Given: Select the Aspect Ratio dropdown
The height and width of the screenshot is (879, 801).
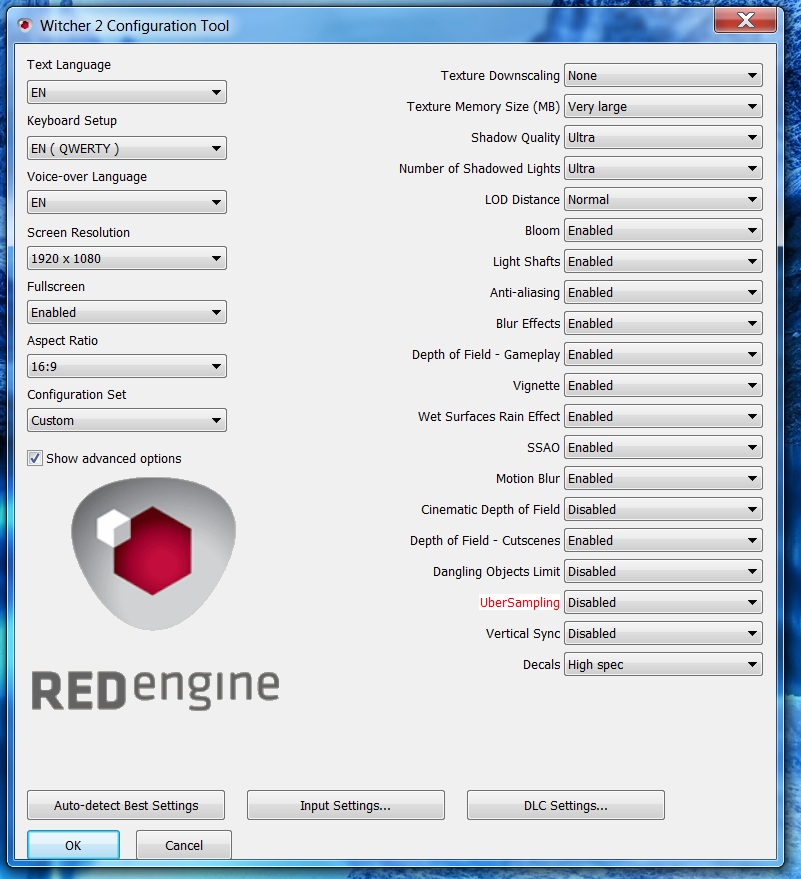Looking at the screenshot, I should (127, 367).
